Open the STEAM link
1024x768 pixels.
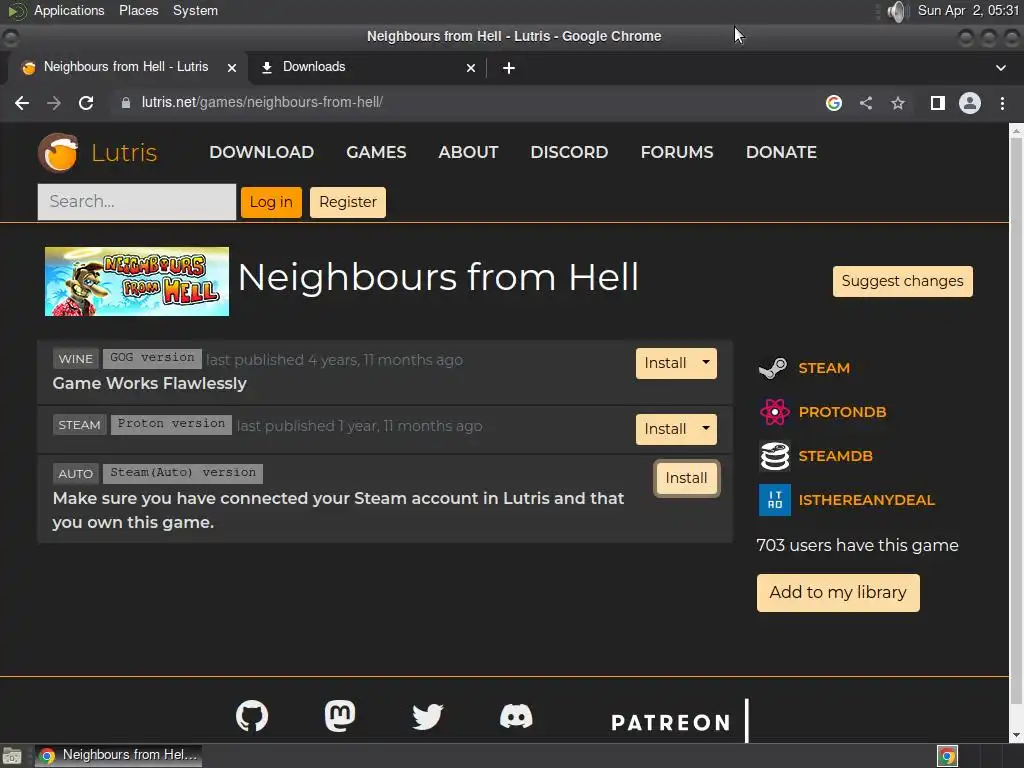(x=824, y=368)
